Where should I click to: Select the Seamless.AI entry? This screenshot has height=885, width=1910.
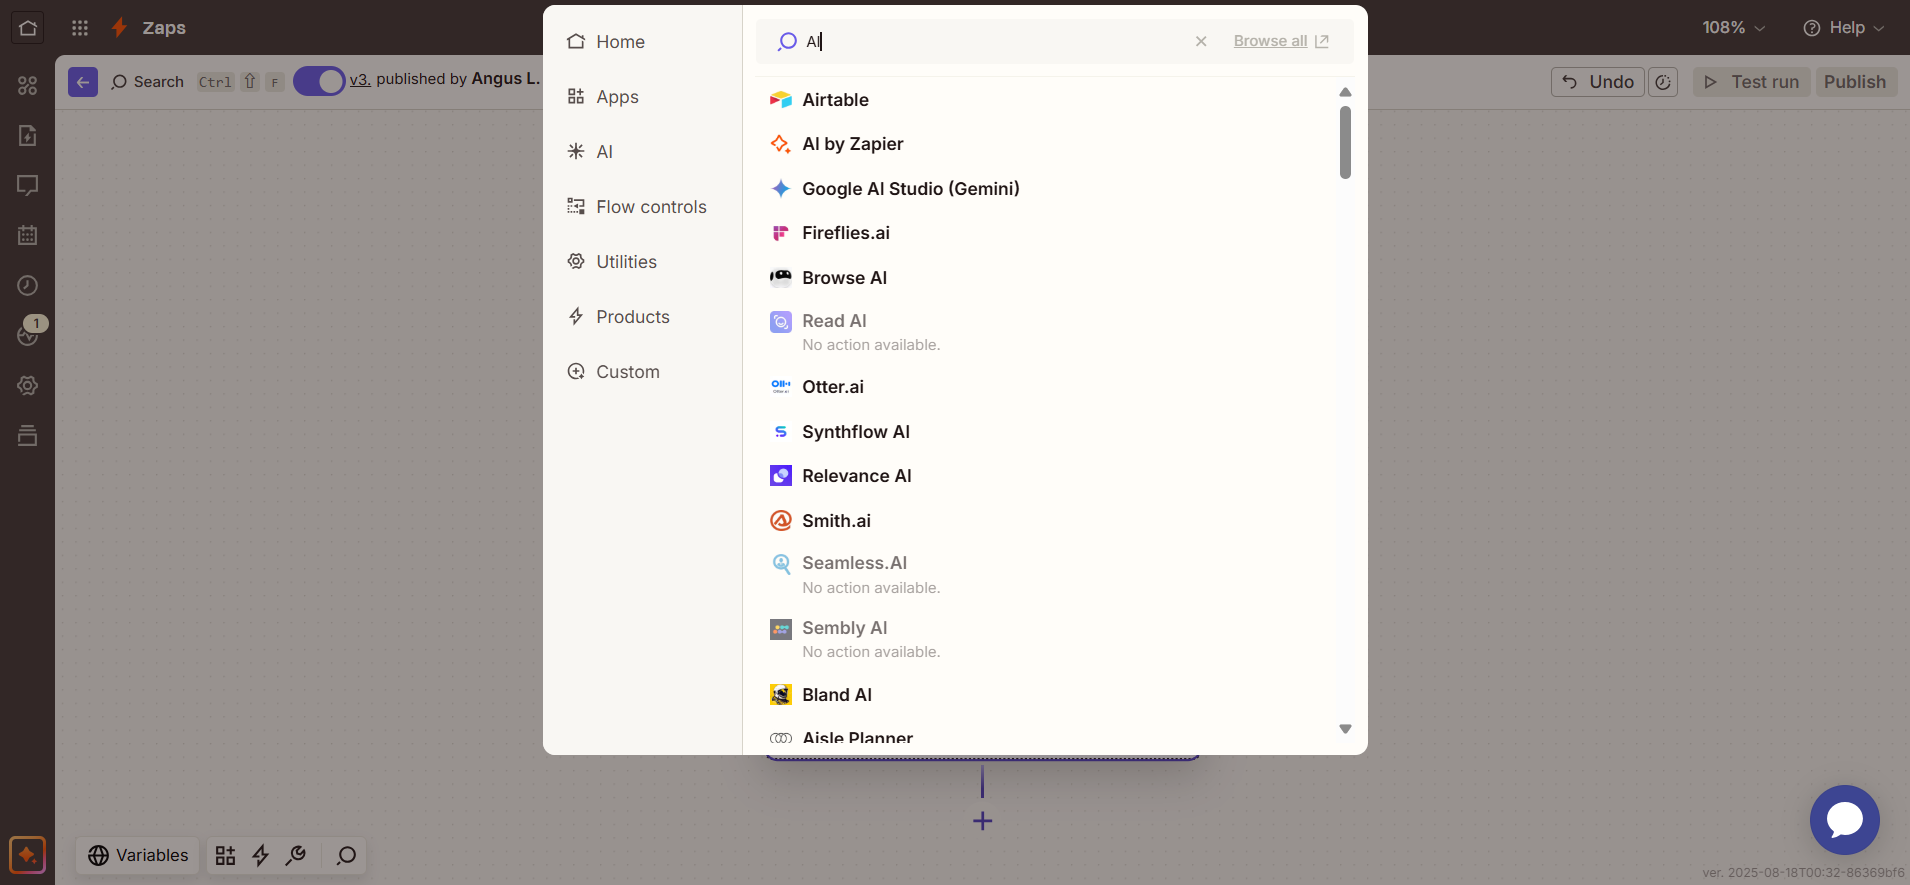click(x=1045, y=575)
